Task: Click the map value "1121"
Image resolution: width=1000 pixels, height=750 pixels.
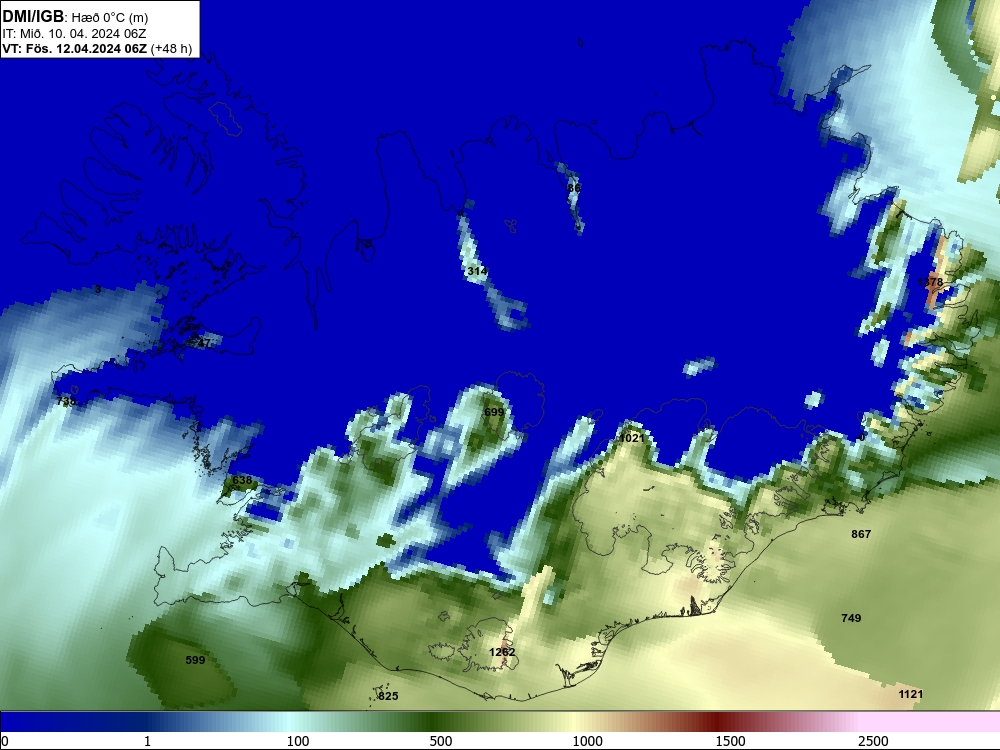Action: pyautogui.click(x=911, y=694)
